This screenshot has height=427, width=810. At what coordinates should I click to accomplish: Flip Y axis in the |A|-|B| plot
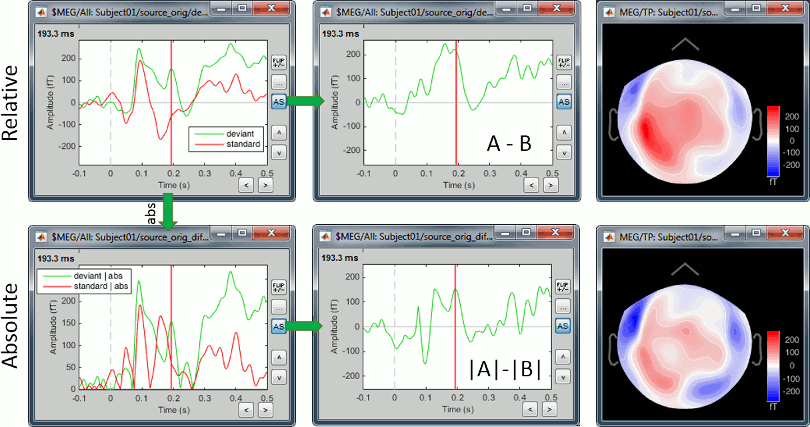(x=564, y=286)
